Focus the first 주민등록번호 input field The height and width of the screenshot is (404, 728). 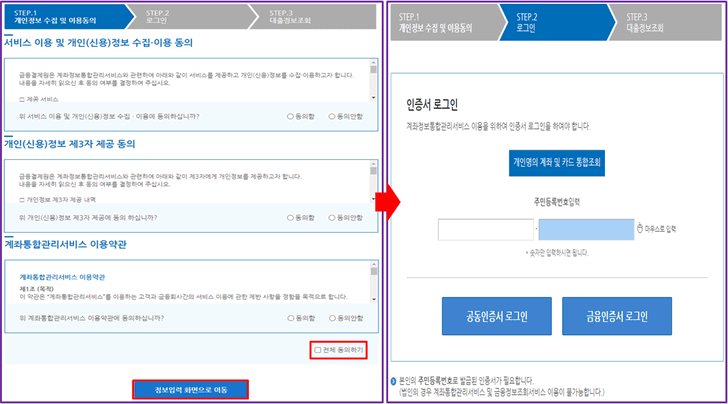pyautogui.click(x=486, y=229)
